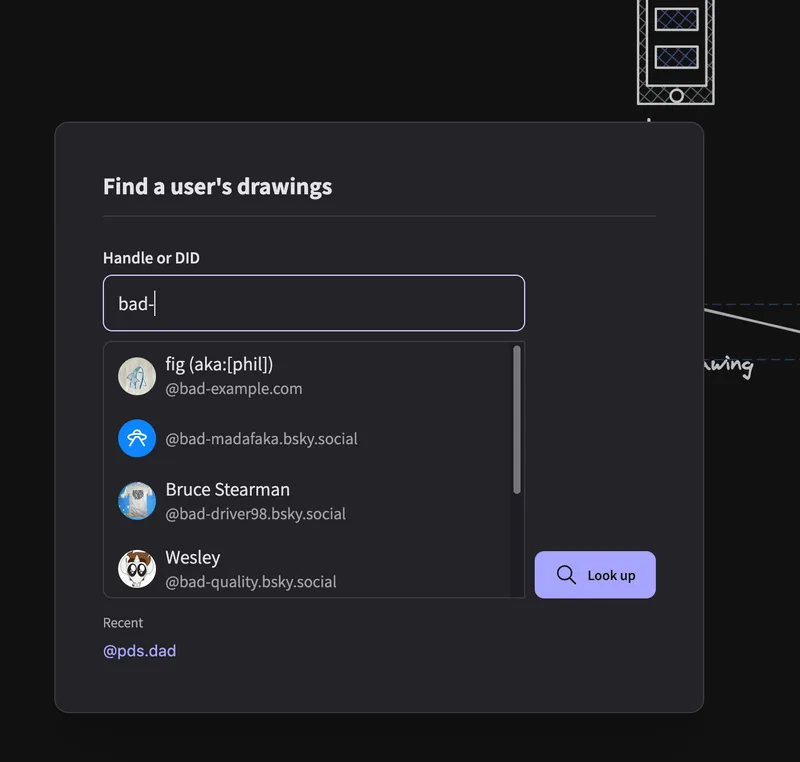Click the blue default avatar icon
The height and width of the screenshot is (762, 800).
click(137, 439)
